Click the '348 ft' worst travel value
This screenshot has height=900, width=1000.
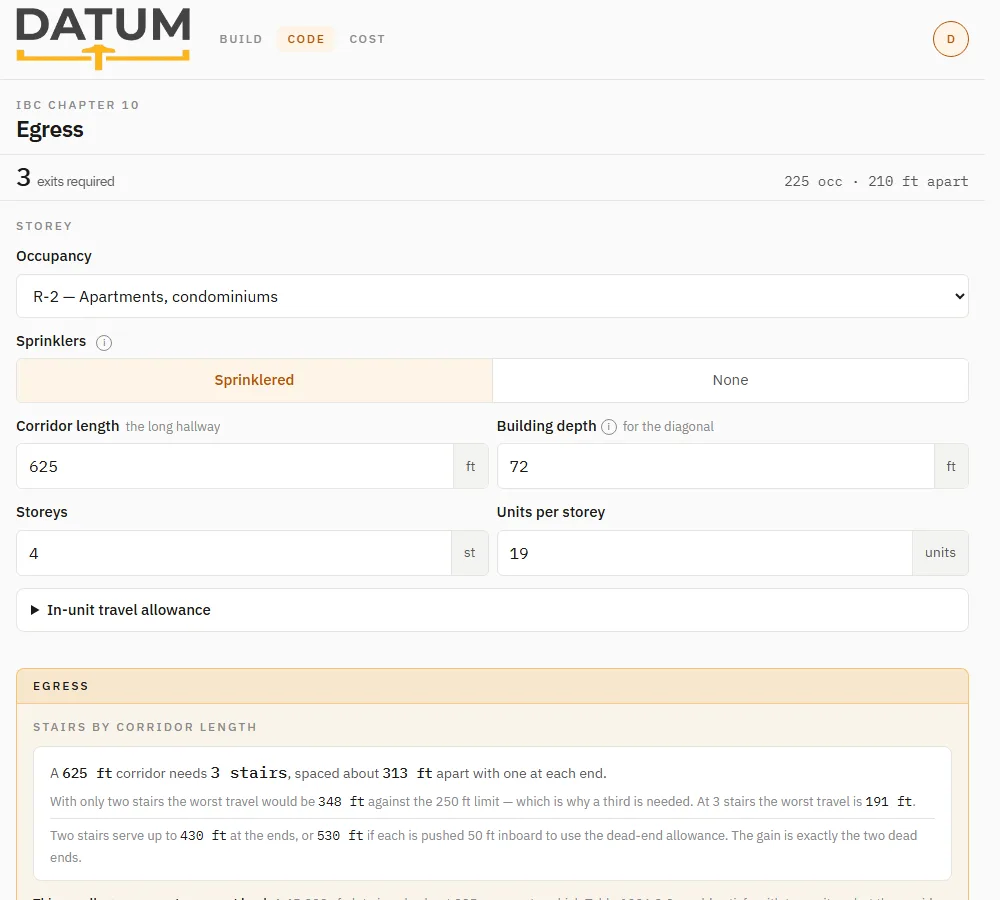[341, 802]
